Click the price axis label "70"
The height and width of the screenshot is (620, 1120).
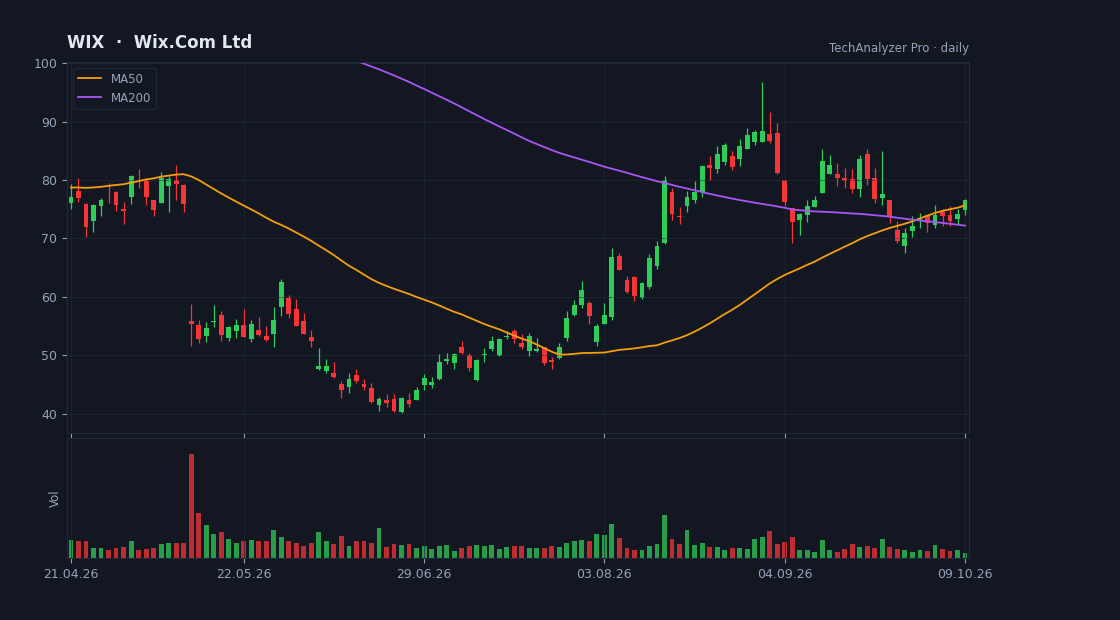(49, 239)
